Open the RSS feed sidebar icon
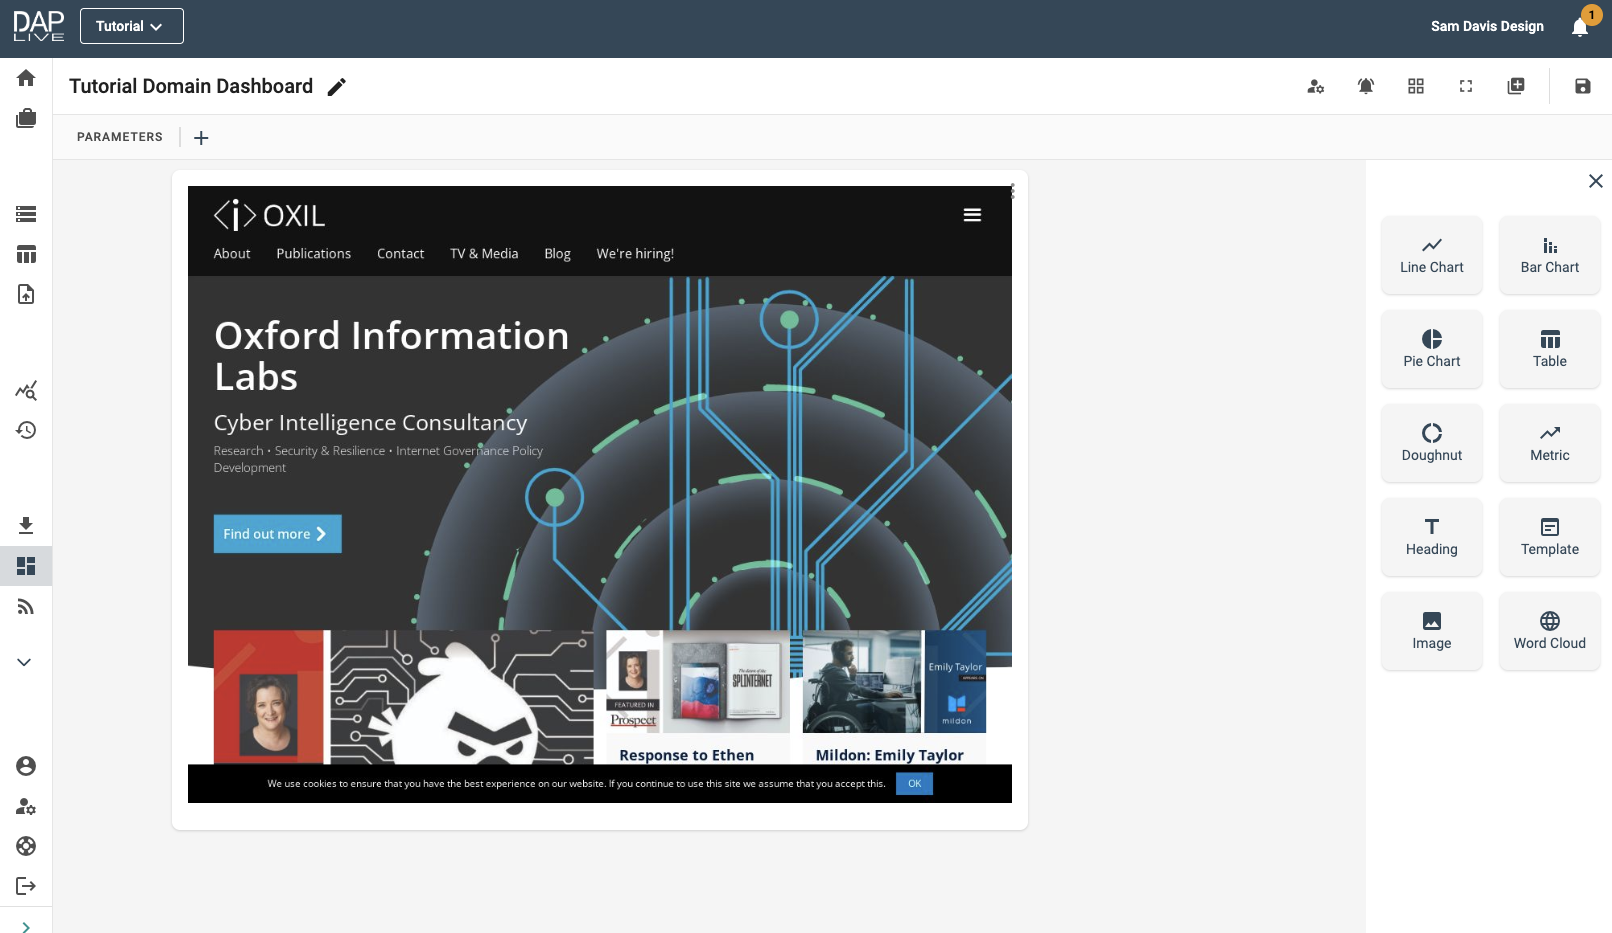The image size is (1612, 933). (x=26, y=607)
